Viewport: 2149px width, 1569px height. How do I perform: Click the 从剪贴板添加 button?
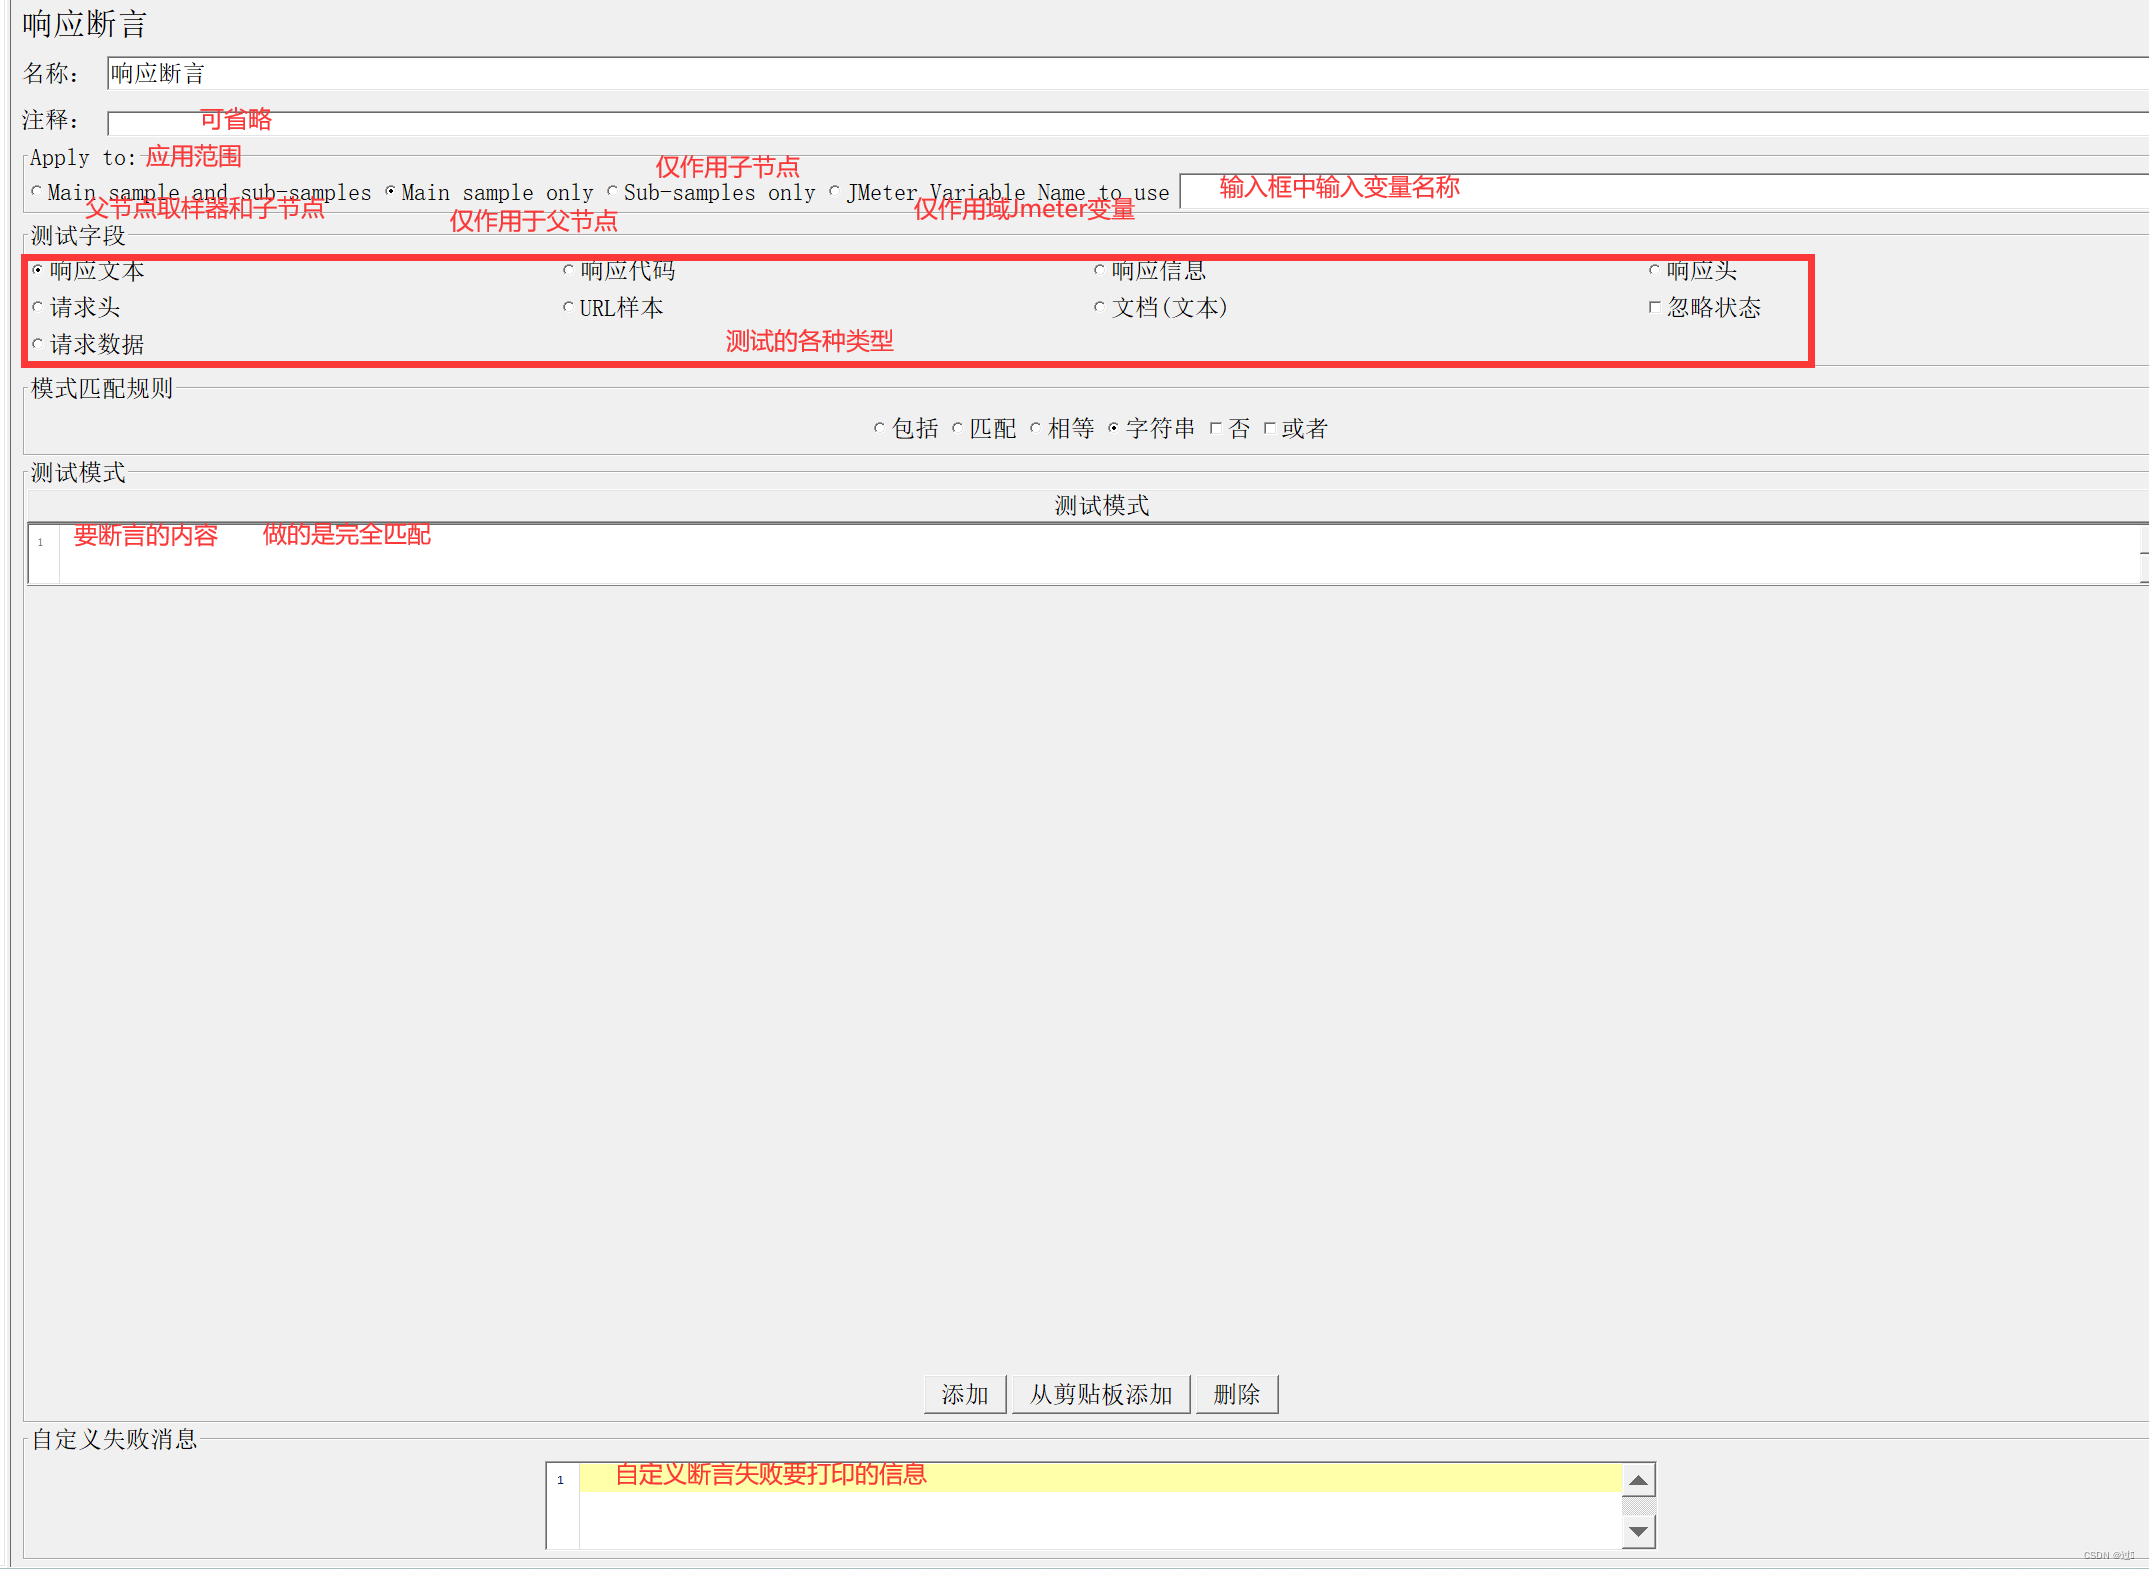coord(1101,1394)
